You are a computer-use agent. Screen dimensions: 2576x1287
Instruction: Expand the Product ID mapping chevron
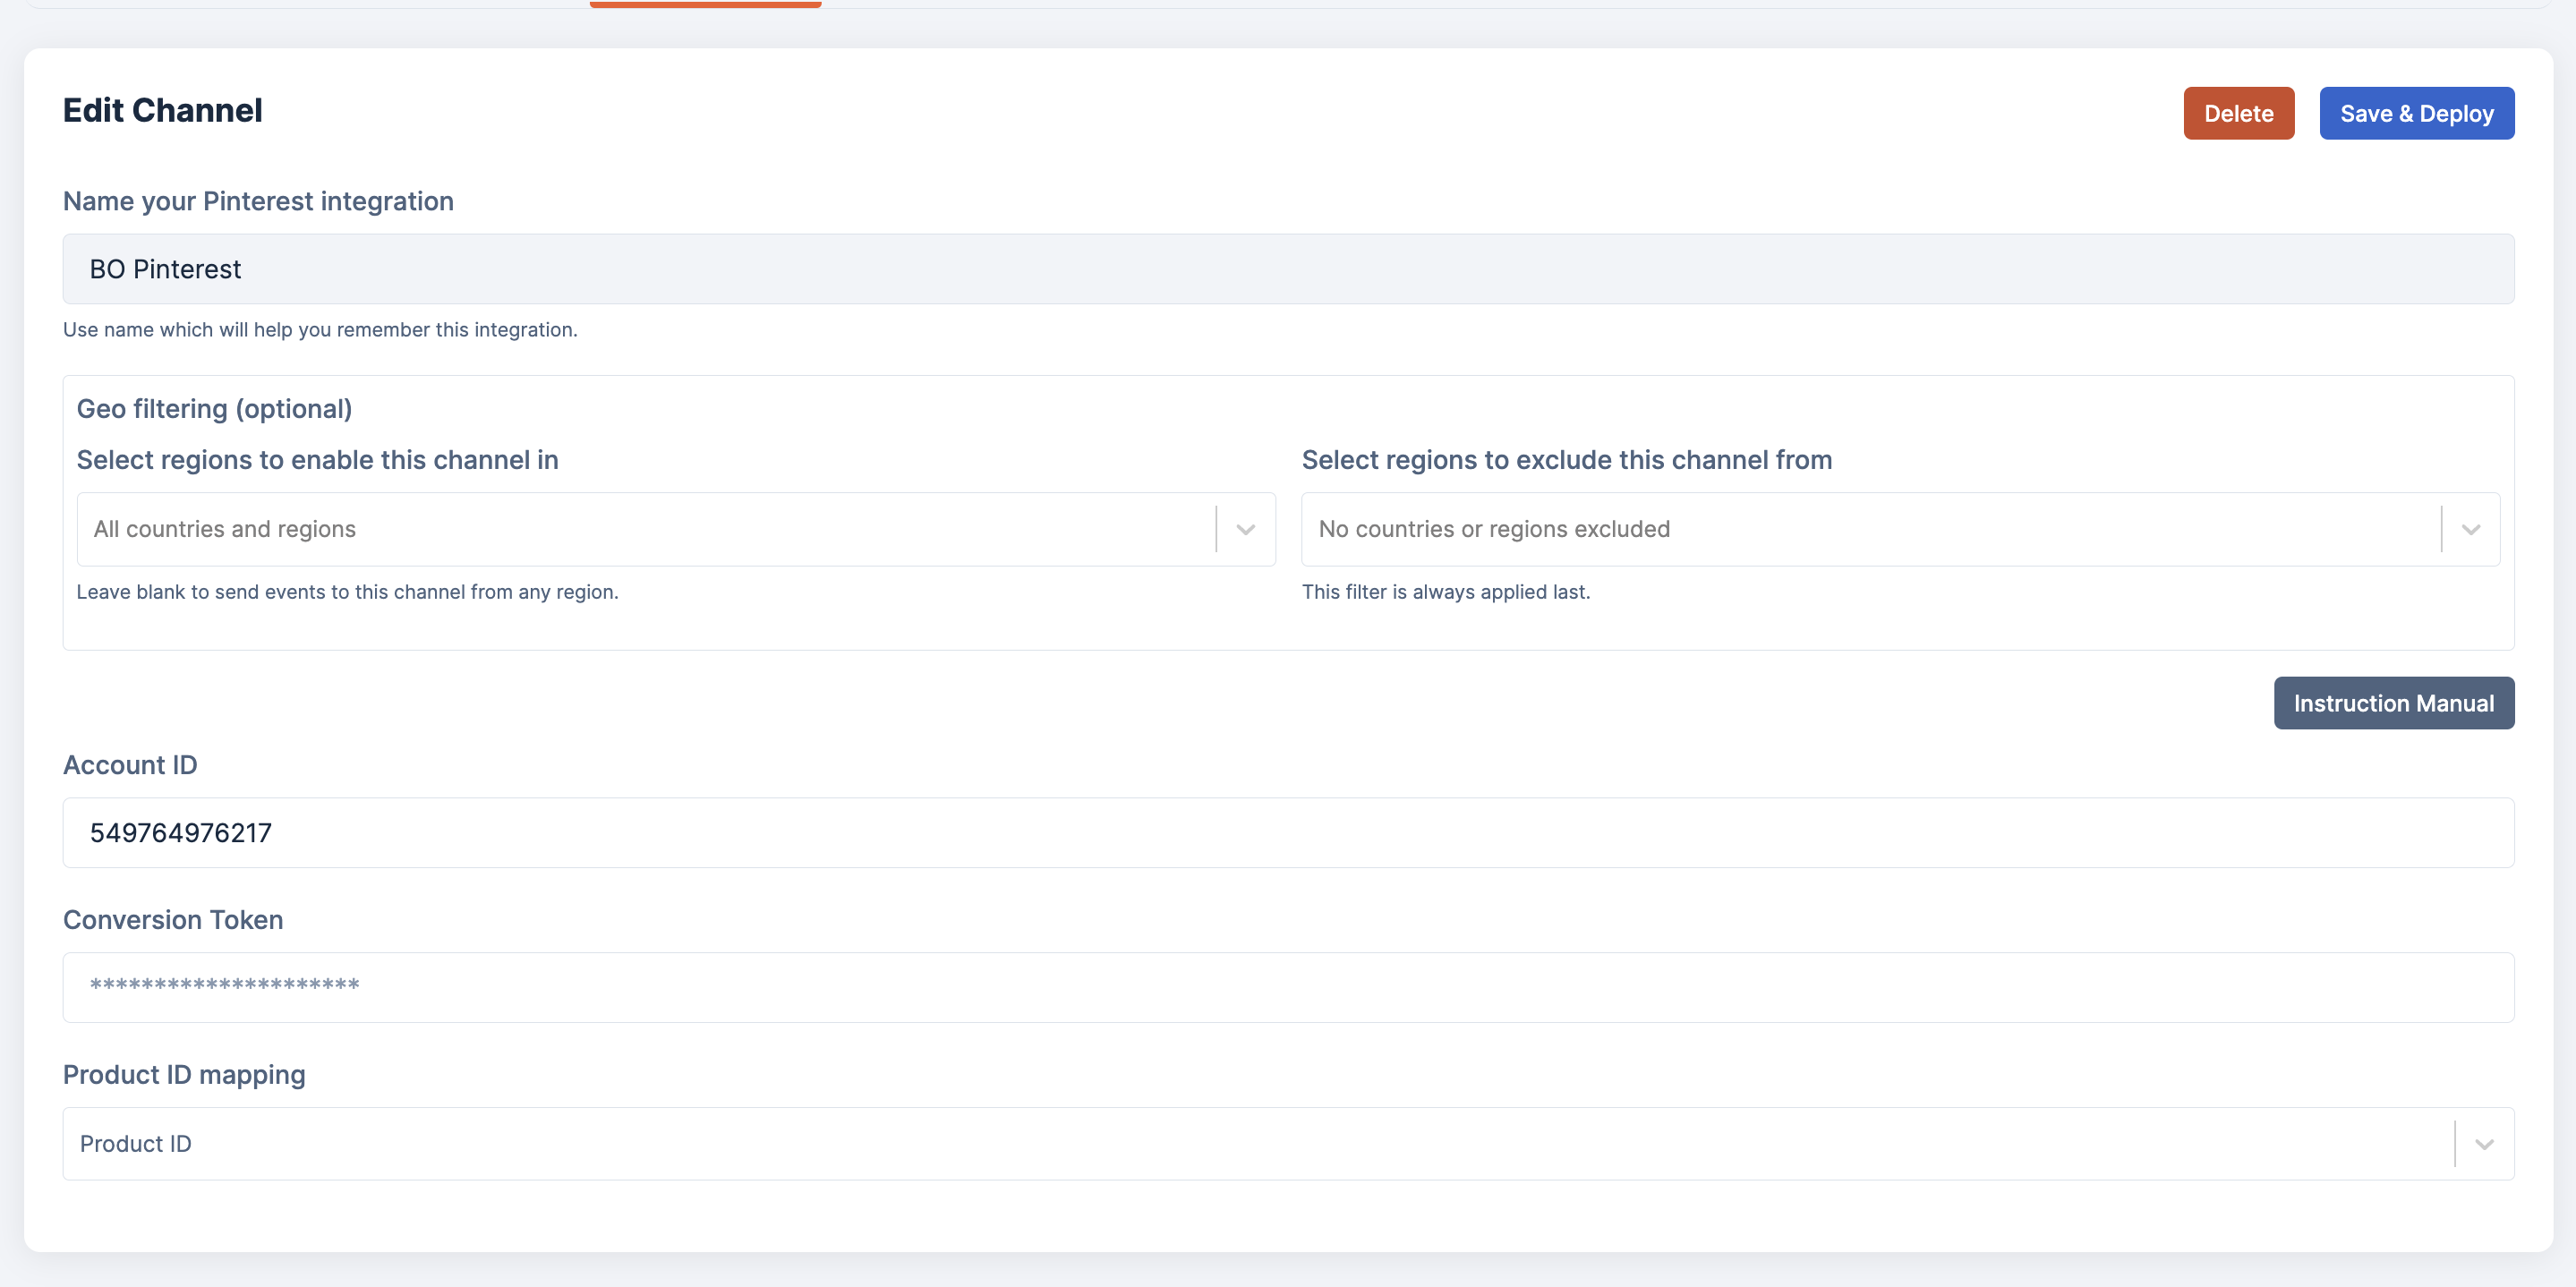(2483, 1144)
